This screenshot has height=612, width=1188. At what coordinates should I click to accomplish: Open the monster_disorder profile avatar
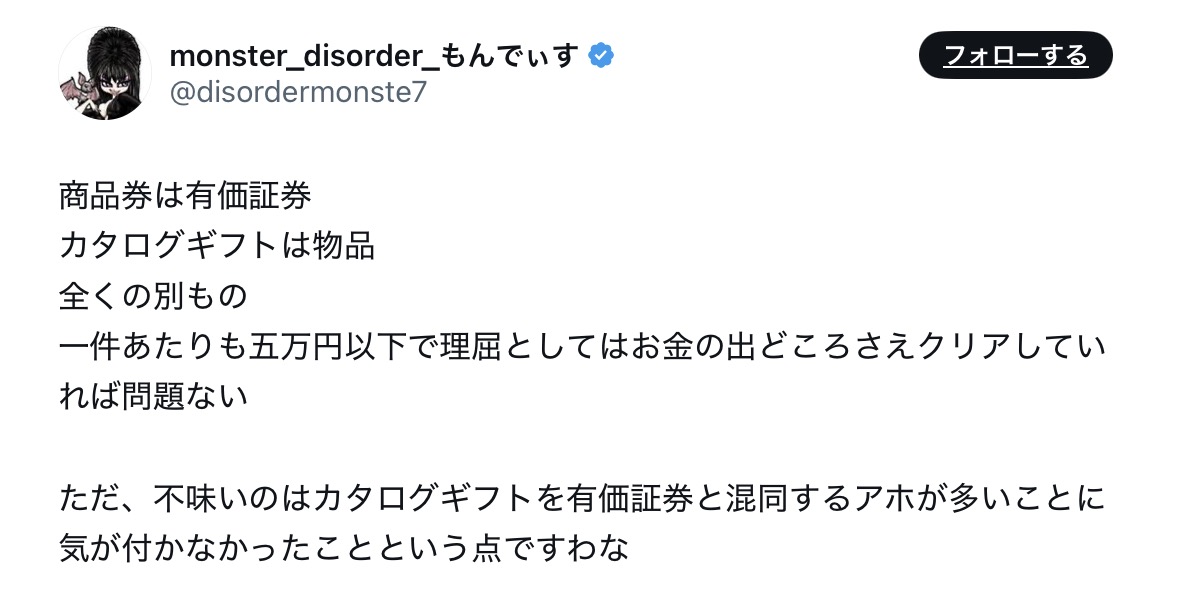tap(104, 73)
